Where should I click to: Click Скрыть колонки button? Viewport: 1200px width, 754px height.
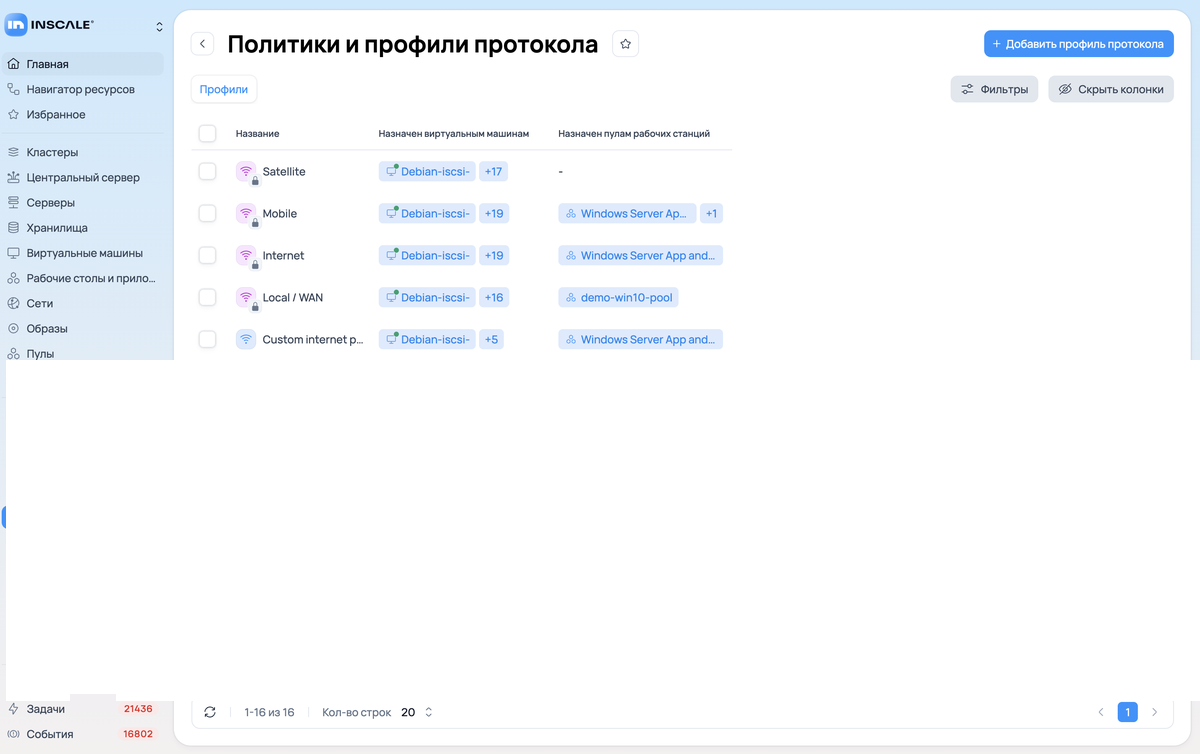click(1111, 89)
